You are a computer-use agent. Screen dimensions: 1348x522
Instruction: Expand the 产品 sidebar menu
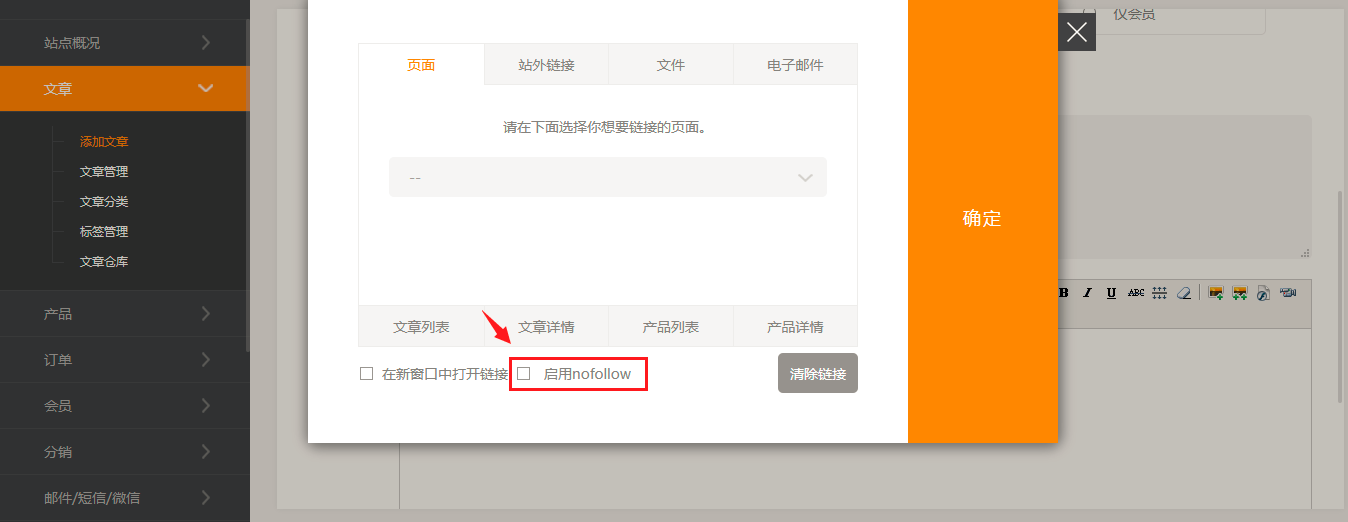(x=124, y=314)
